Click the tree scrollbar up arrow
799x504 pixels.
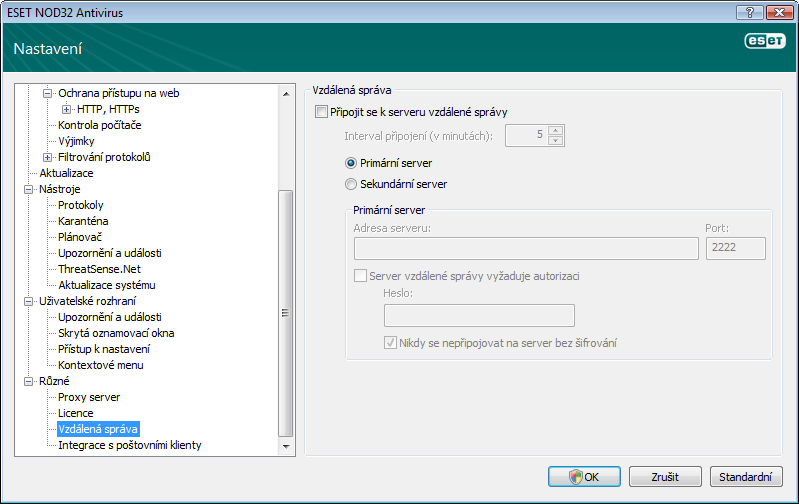pos(286,94)
